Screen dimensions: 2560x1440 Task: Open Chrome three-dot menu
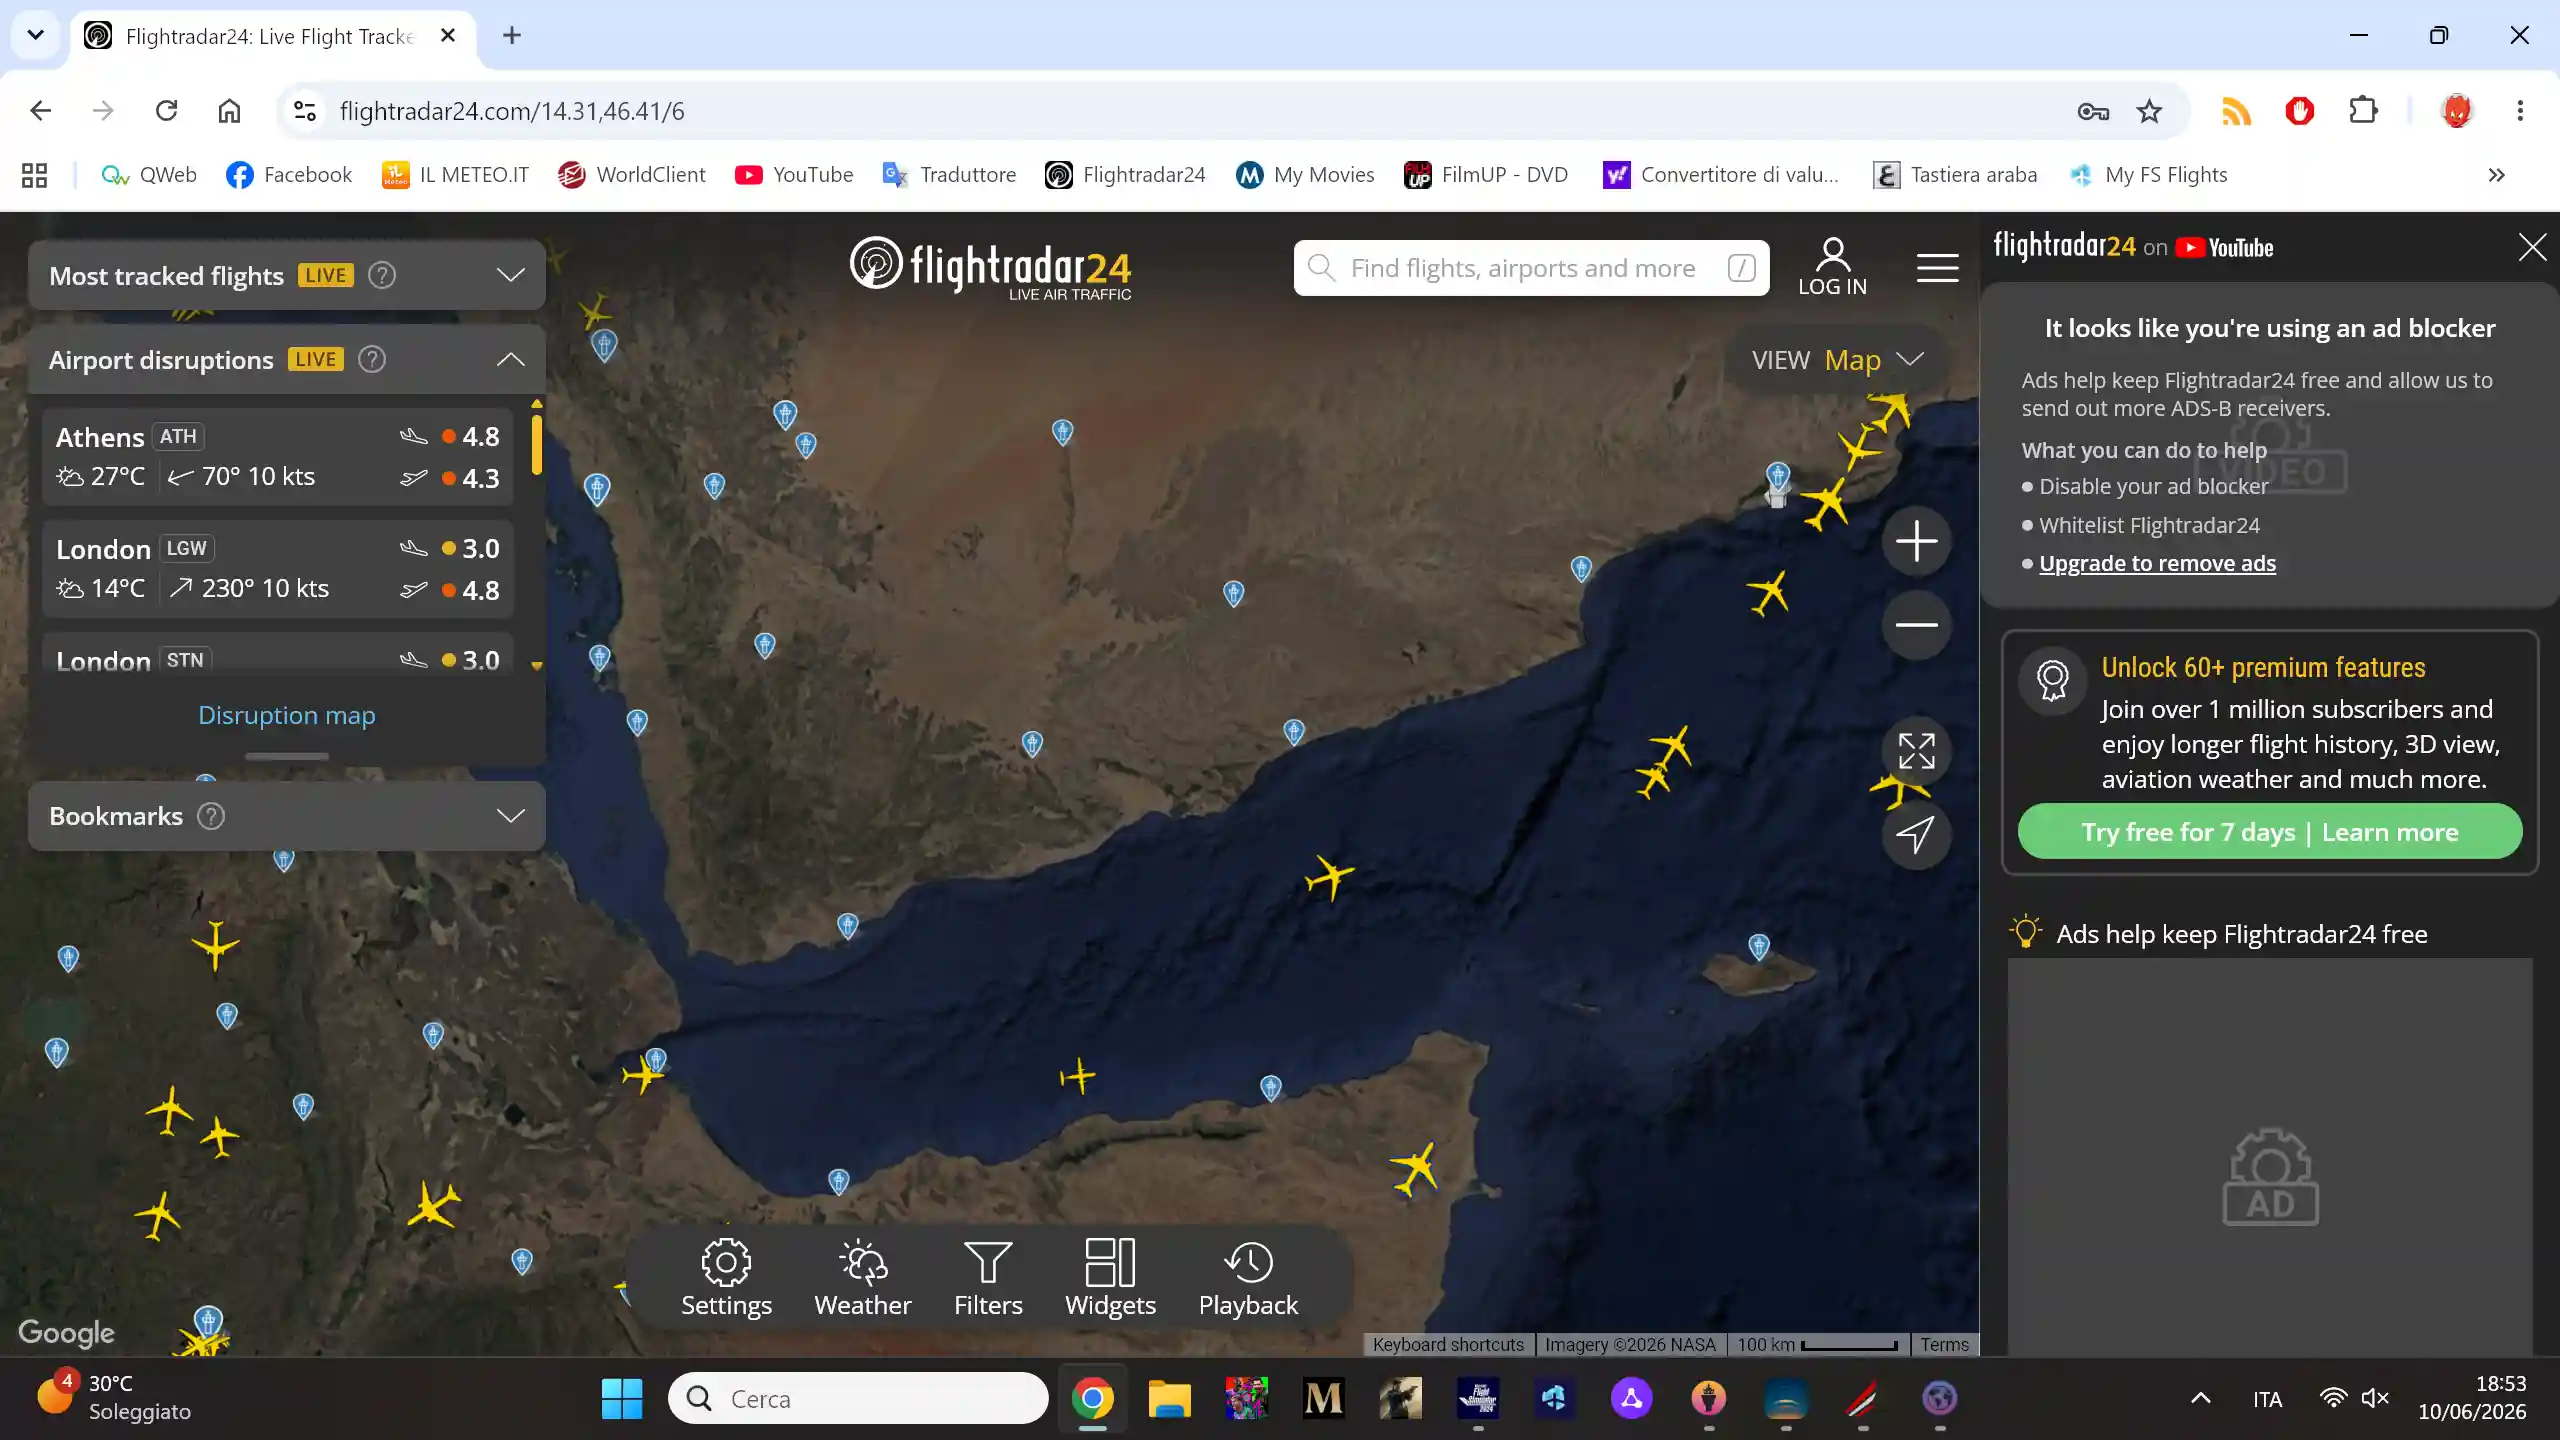tap(2520, 111)
